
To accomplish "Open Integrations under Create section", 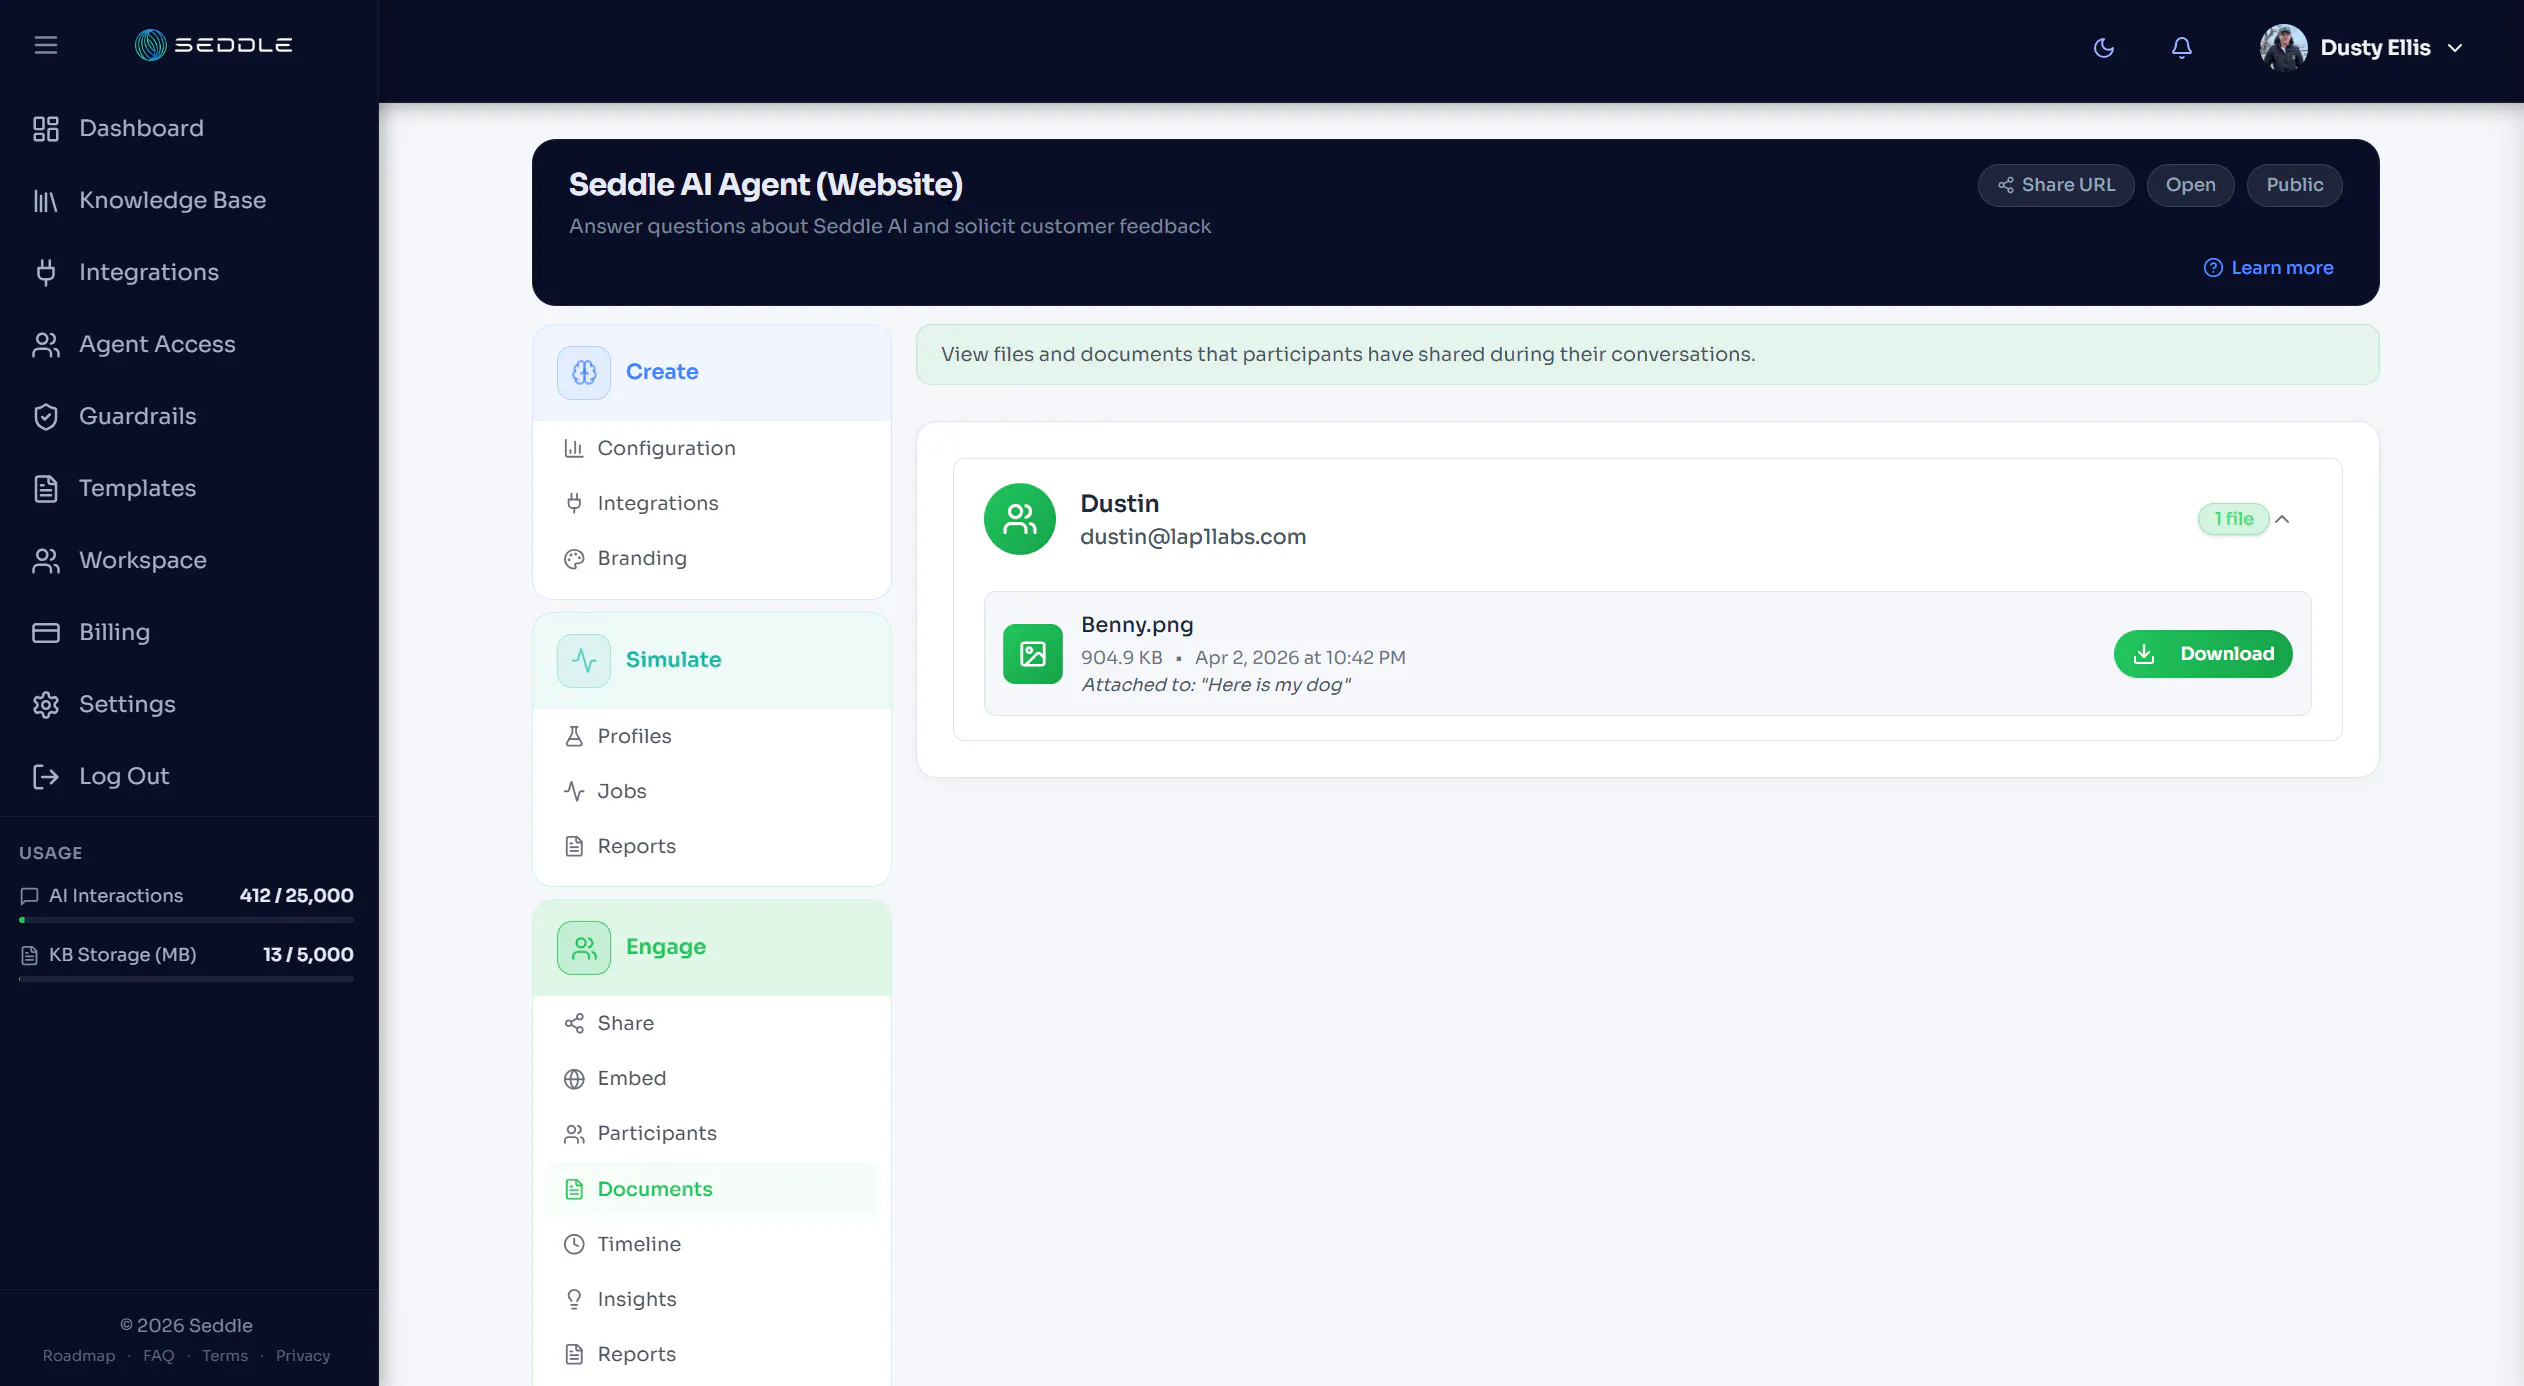I will tap(657, 503).
